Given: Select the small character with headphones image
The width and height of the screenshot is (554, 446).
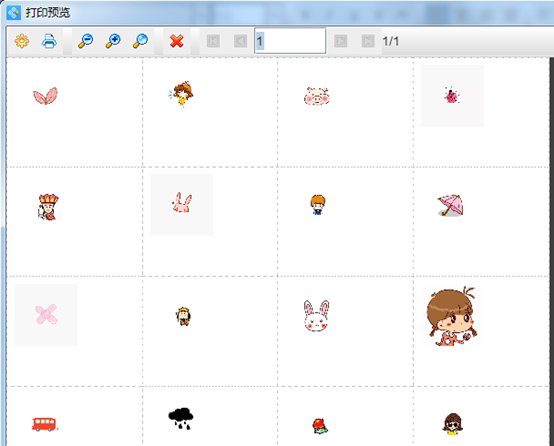Looking at the screenshot, I should click(x=183, y=316).
